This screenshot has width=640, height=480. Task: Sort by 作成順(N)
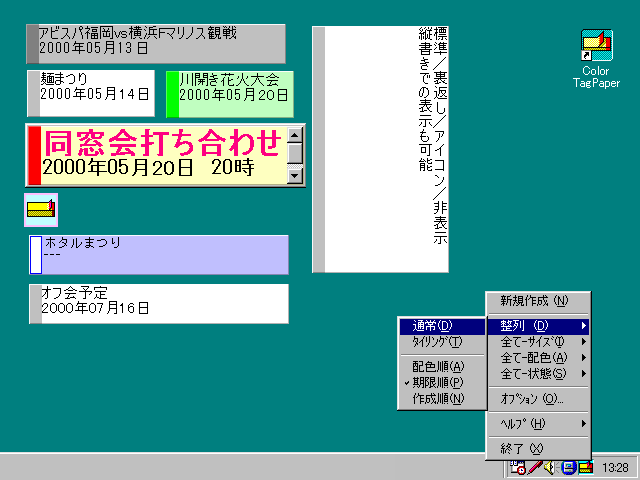pyautogui.click(x=442, y=399)
